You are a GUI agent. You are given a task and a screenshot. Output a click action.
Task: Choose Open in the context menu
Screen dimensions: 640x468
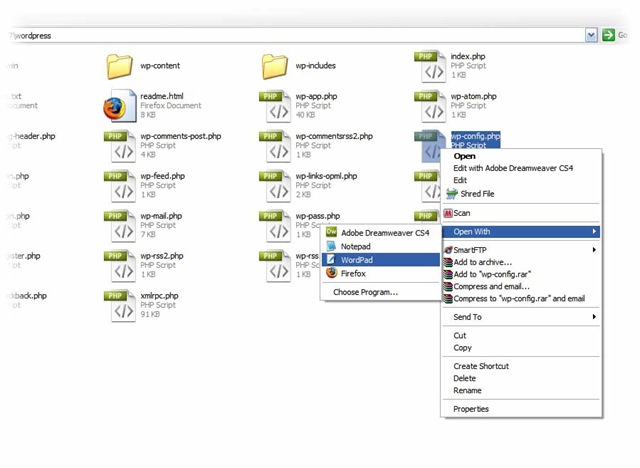point(464,156)
